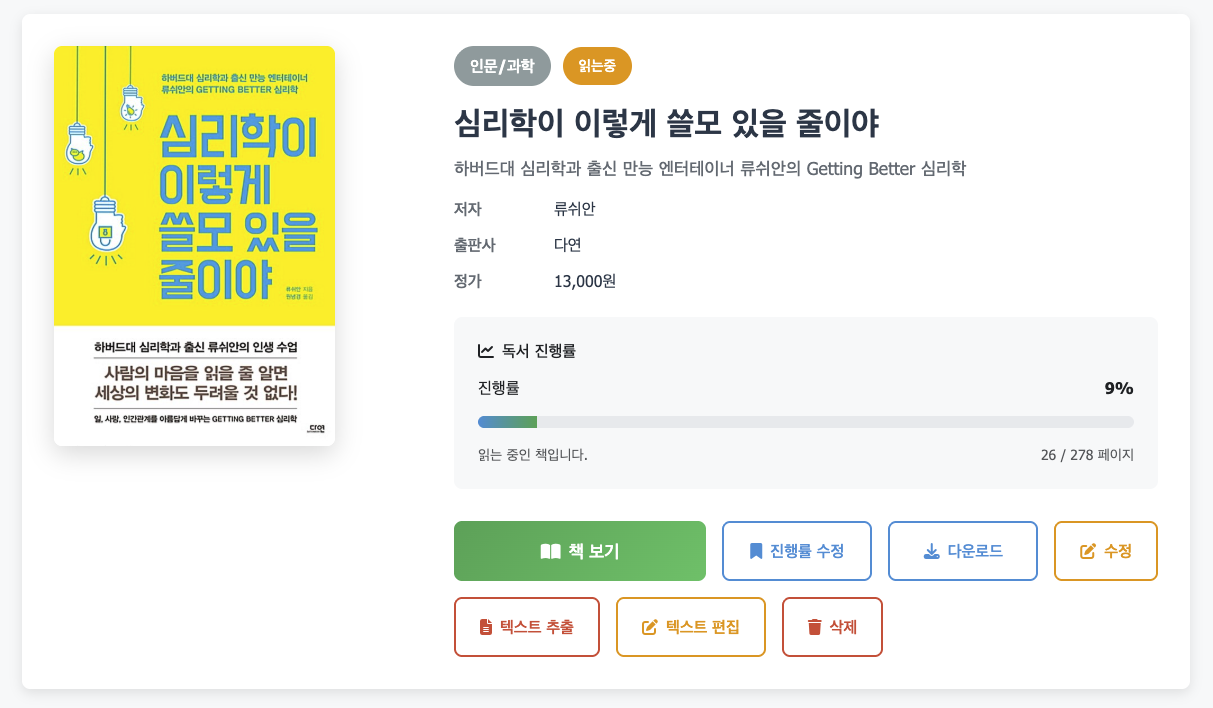The image size is (1213, 708).
Task: Click the 9% progress value
Action: (1119, 388)
